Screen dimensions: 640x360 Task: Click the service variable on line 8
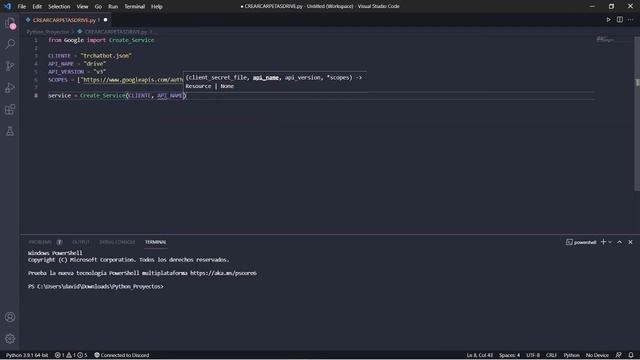pyautogui.click(x=60, y=96)
